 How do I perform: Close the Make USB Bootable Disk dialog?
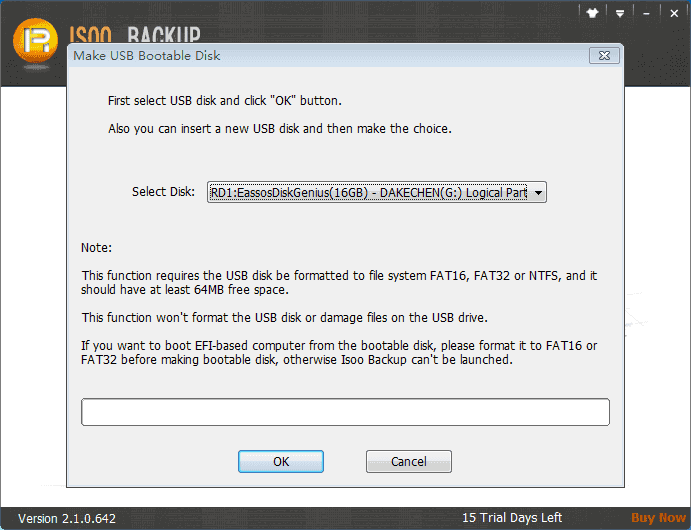pos(604,56)
